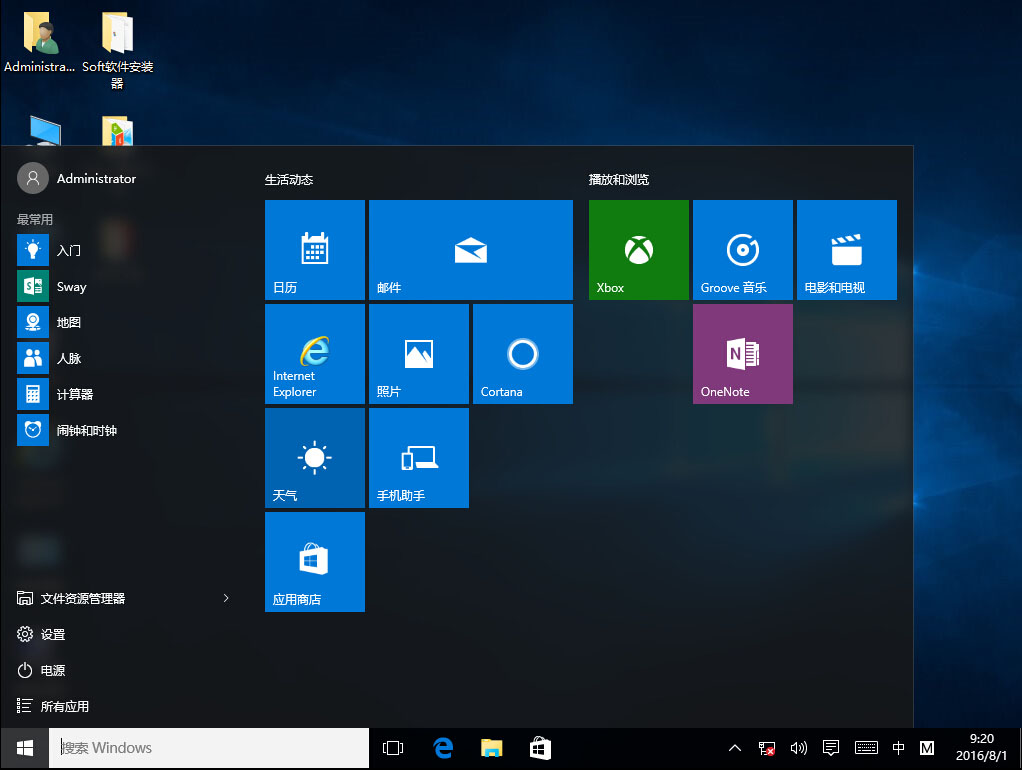
Task: Open the OneNote tile
Action: point(742,354)
